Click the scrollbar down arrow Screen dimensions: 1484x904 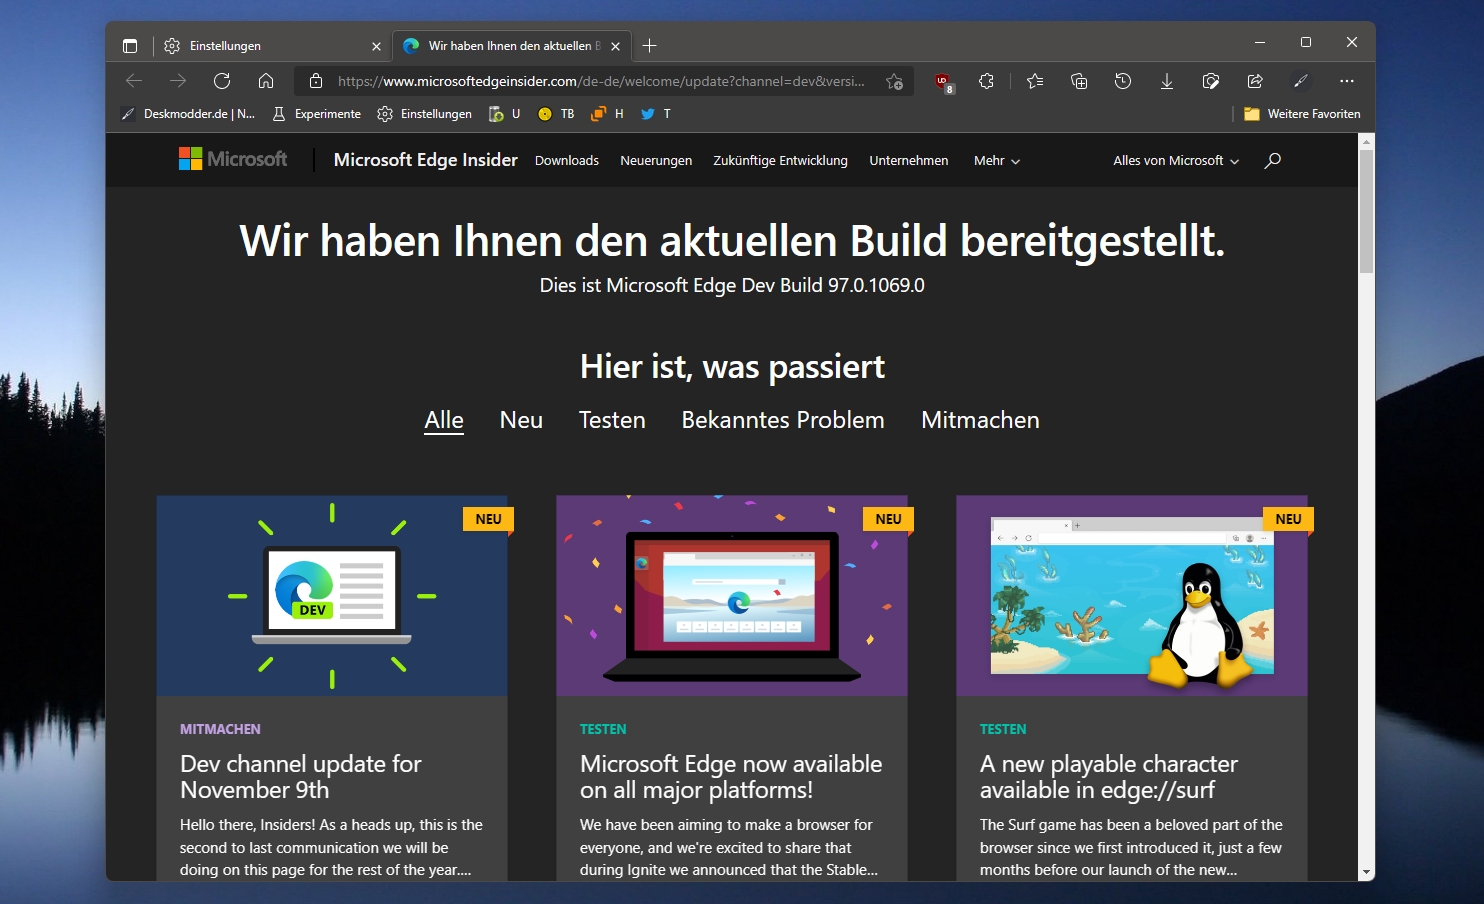click(1366, 872)
